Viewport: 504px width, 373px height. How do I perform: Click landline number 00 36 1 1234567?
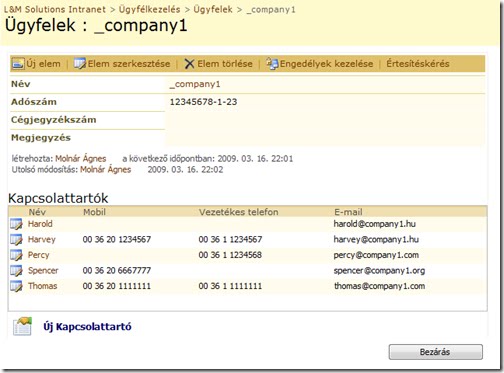tap(230, 239)
